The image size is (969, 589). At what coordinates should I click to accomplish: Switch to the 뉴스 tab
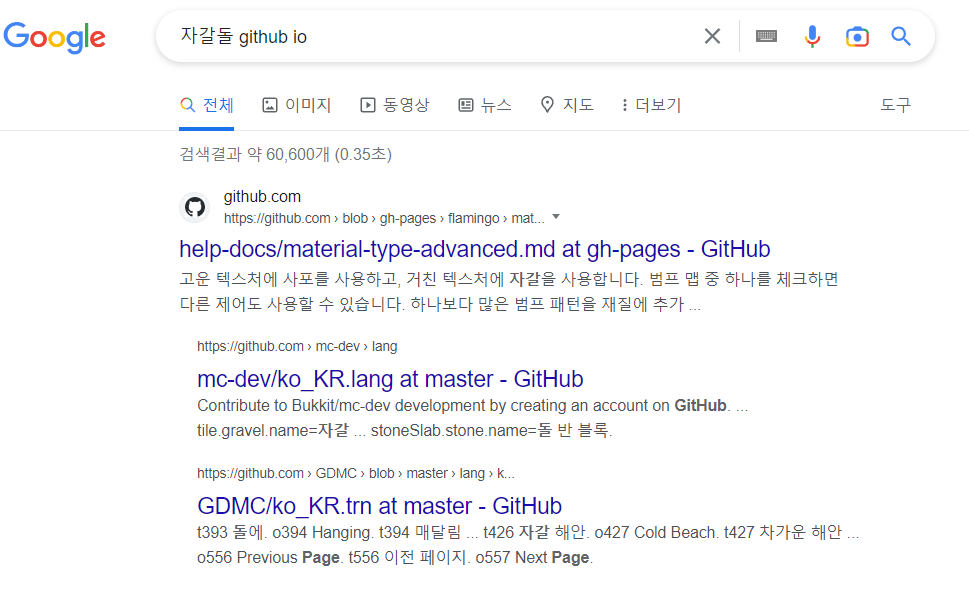(485, 105)
